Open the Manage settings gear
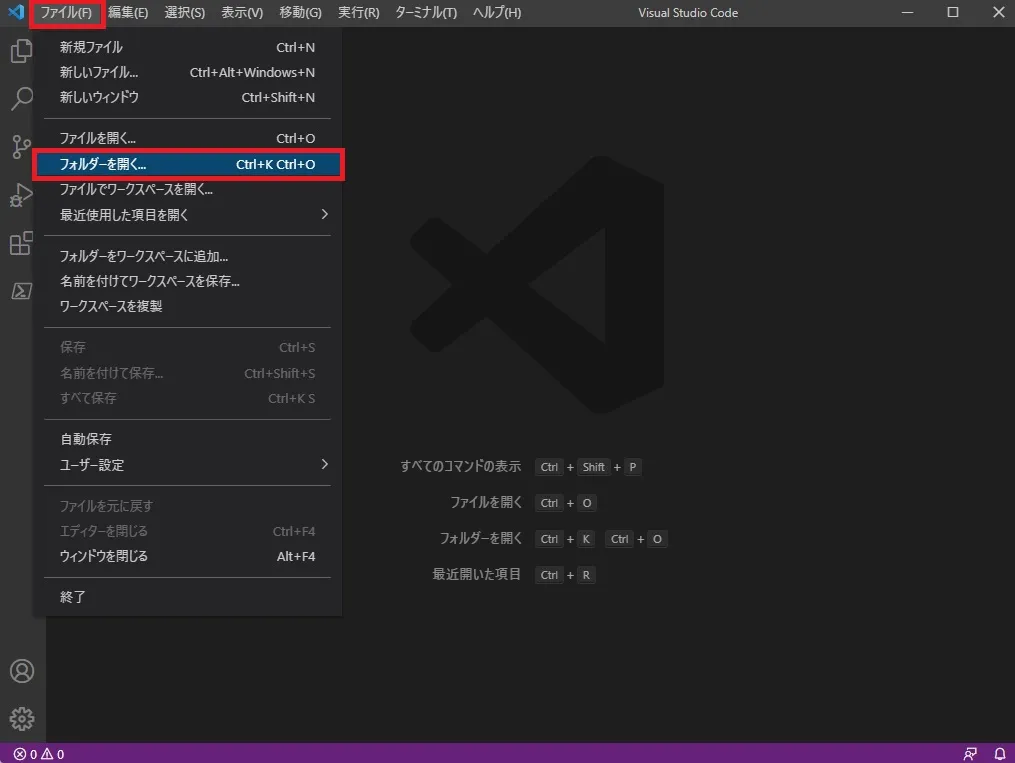Image resolution: width=1015 pixels, height=763 pixels. tap(22, 718)
